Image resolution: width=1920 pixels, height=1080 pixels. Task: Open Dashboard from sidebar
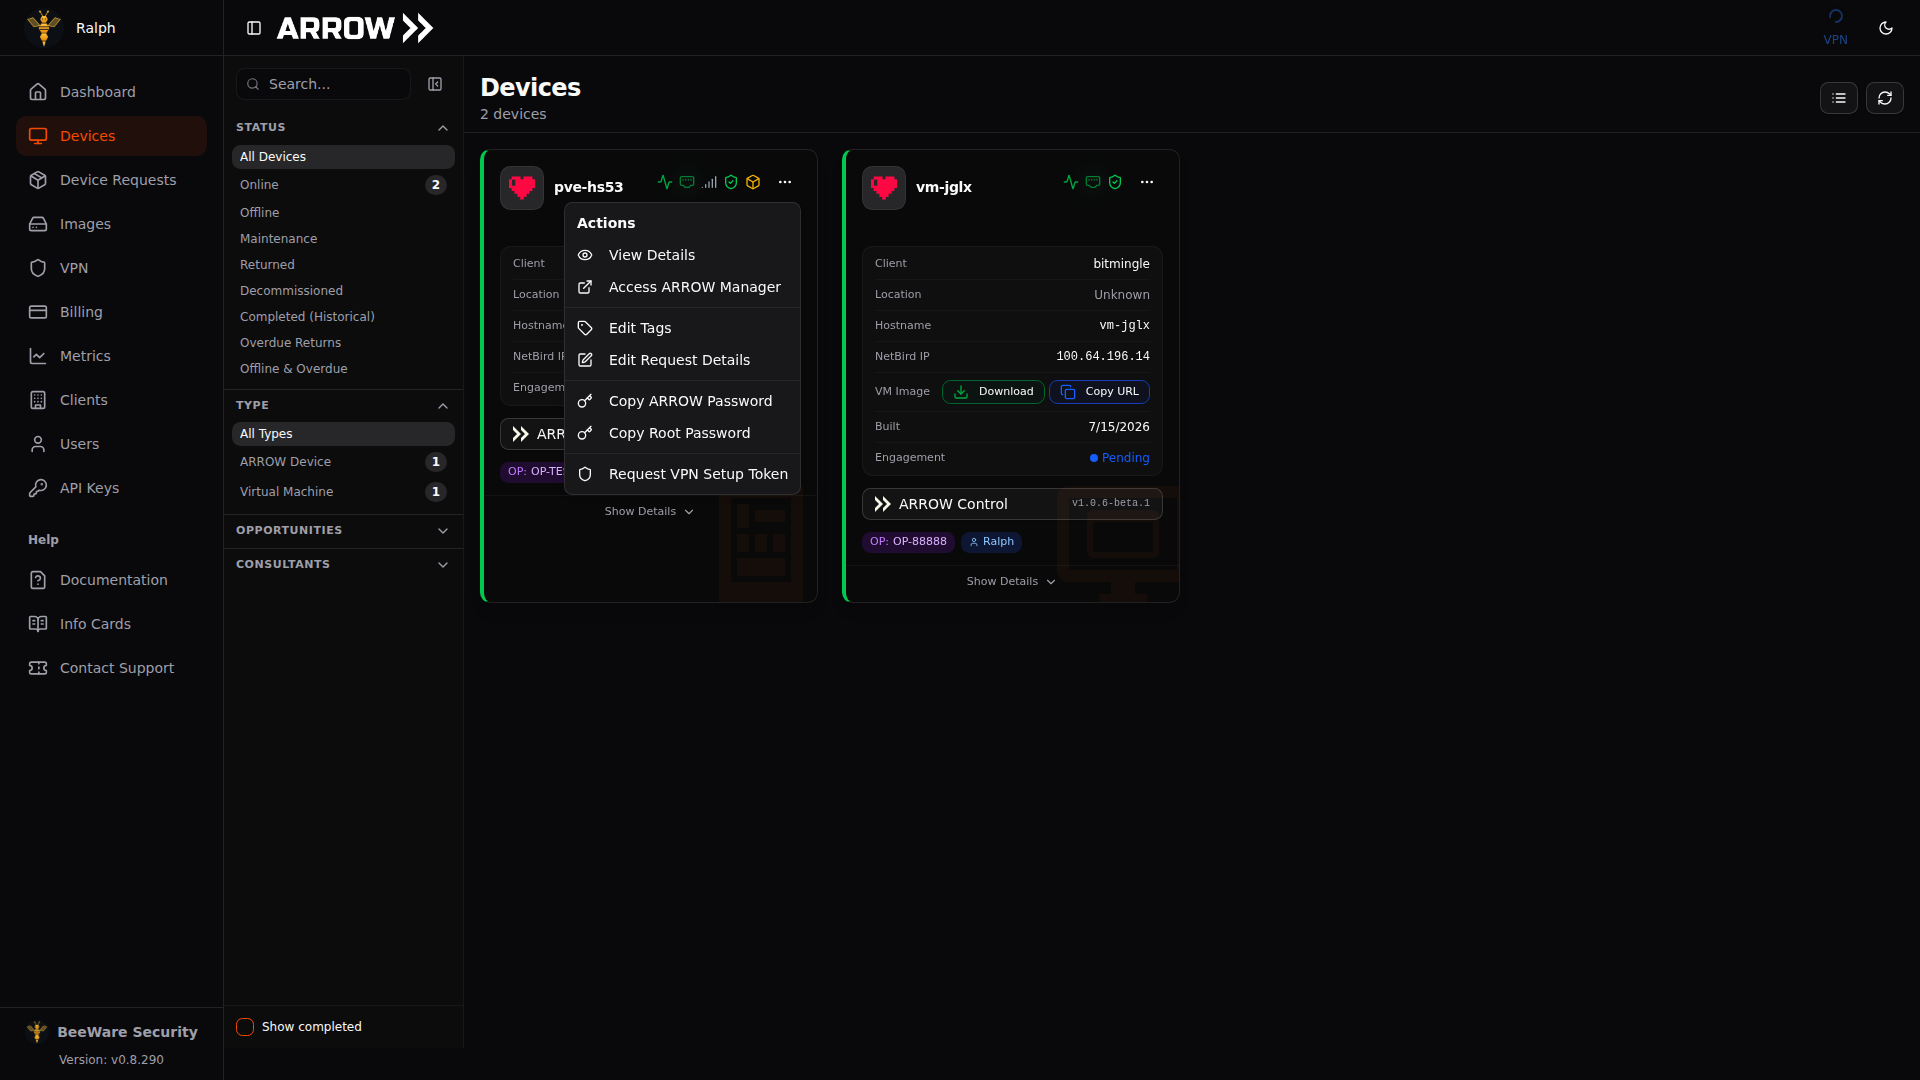pyautogui.click(x=111, y=92)
